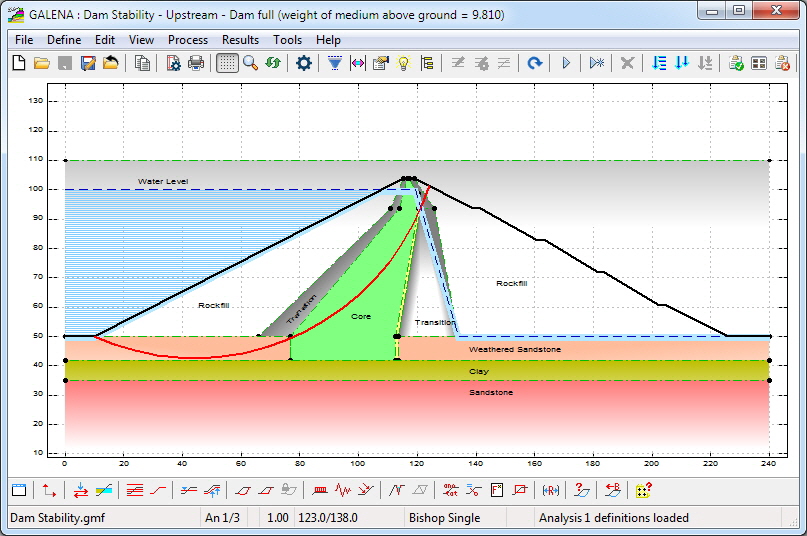
Task: Open settings with the gear icon
Action: coord(304,63)
